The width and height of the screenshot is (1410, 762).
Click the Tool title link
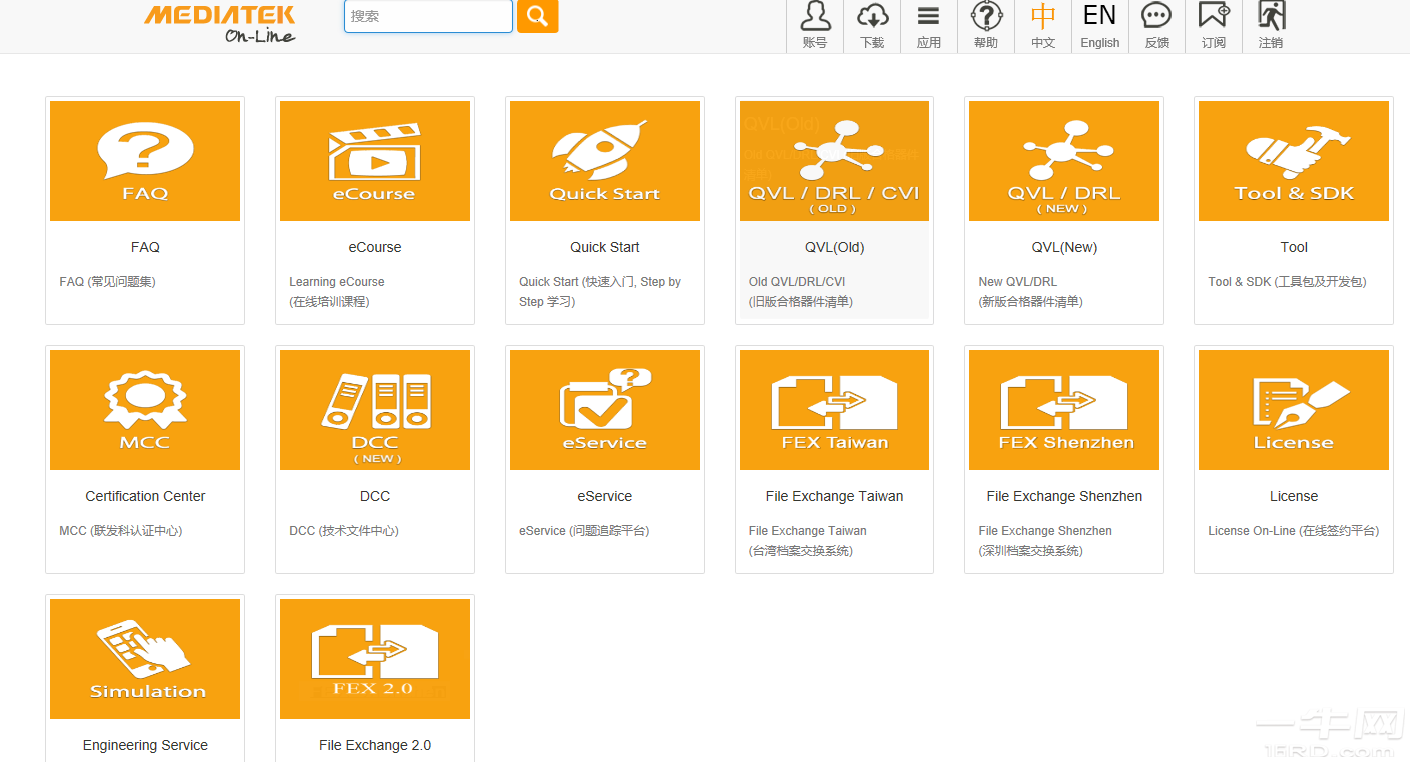pos(1294,247)
